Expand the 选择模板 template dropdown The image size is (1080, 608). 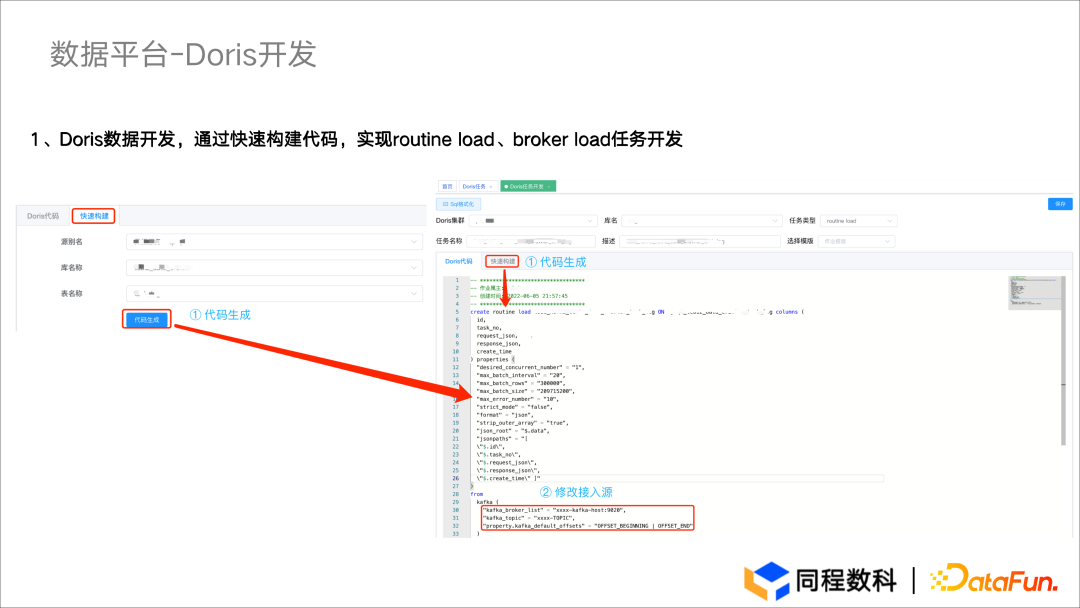pos(856,242)
